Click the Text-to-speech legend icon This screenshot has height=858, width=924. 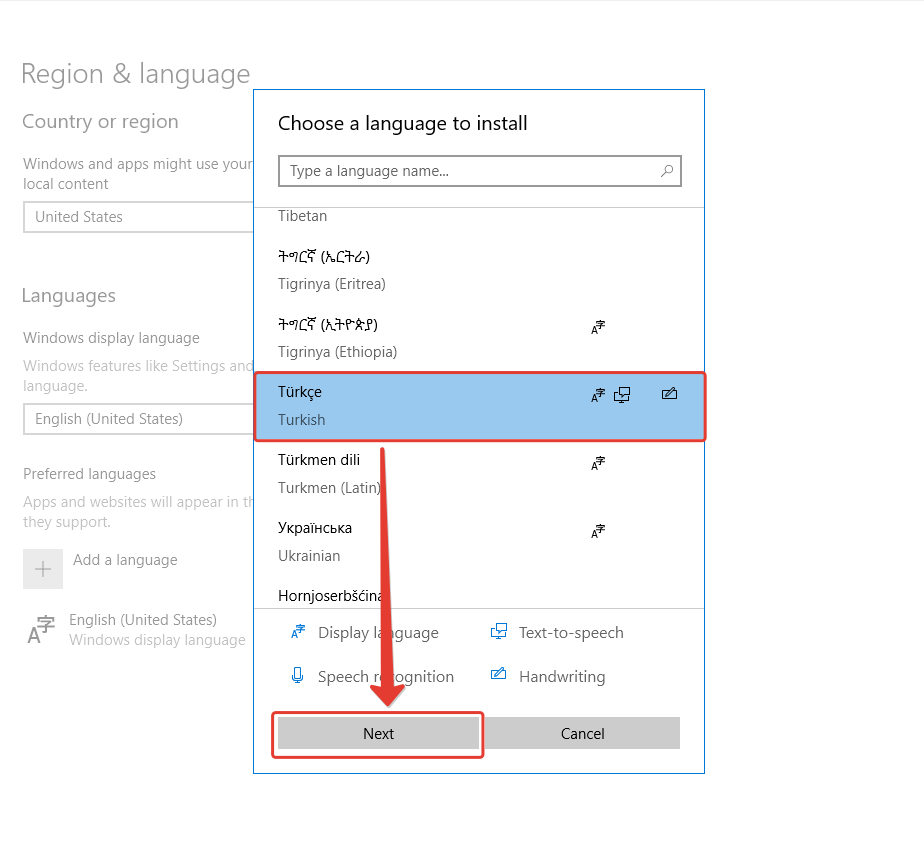pos(499,632)
